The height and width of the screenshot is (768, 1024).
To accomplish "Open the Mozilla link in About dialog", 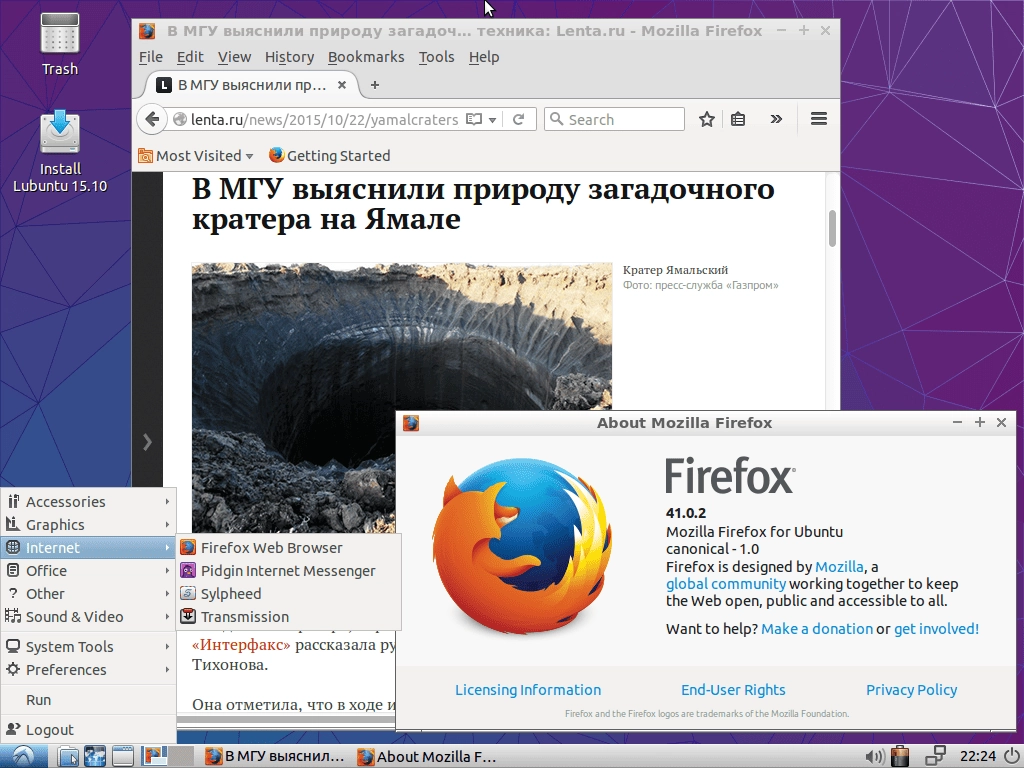I will pos(839,566).
